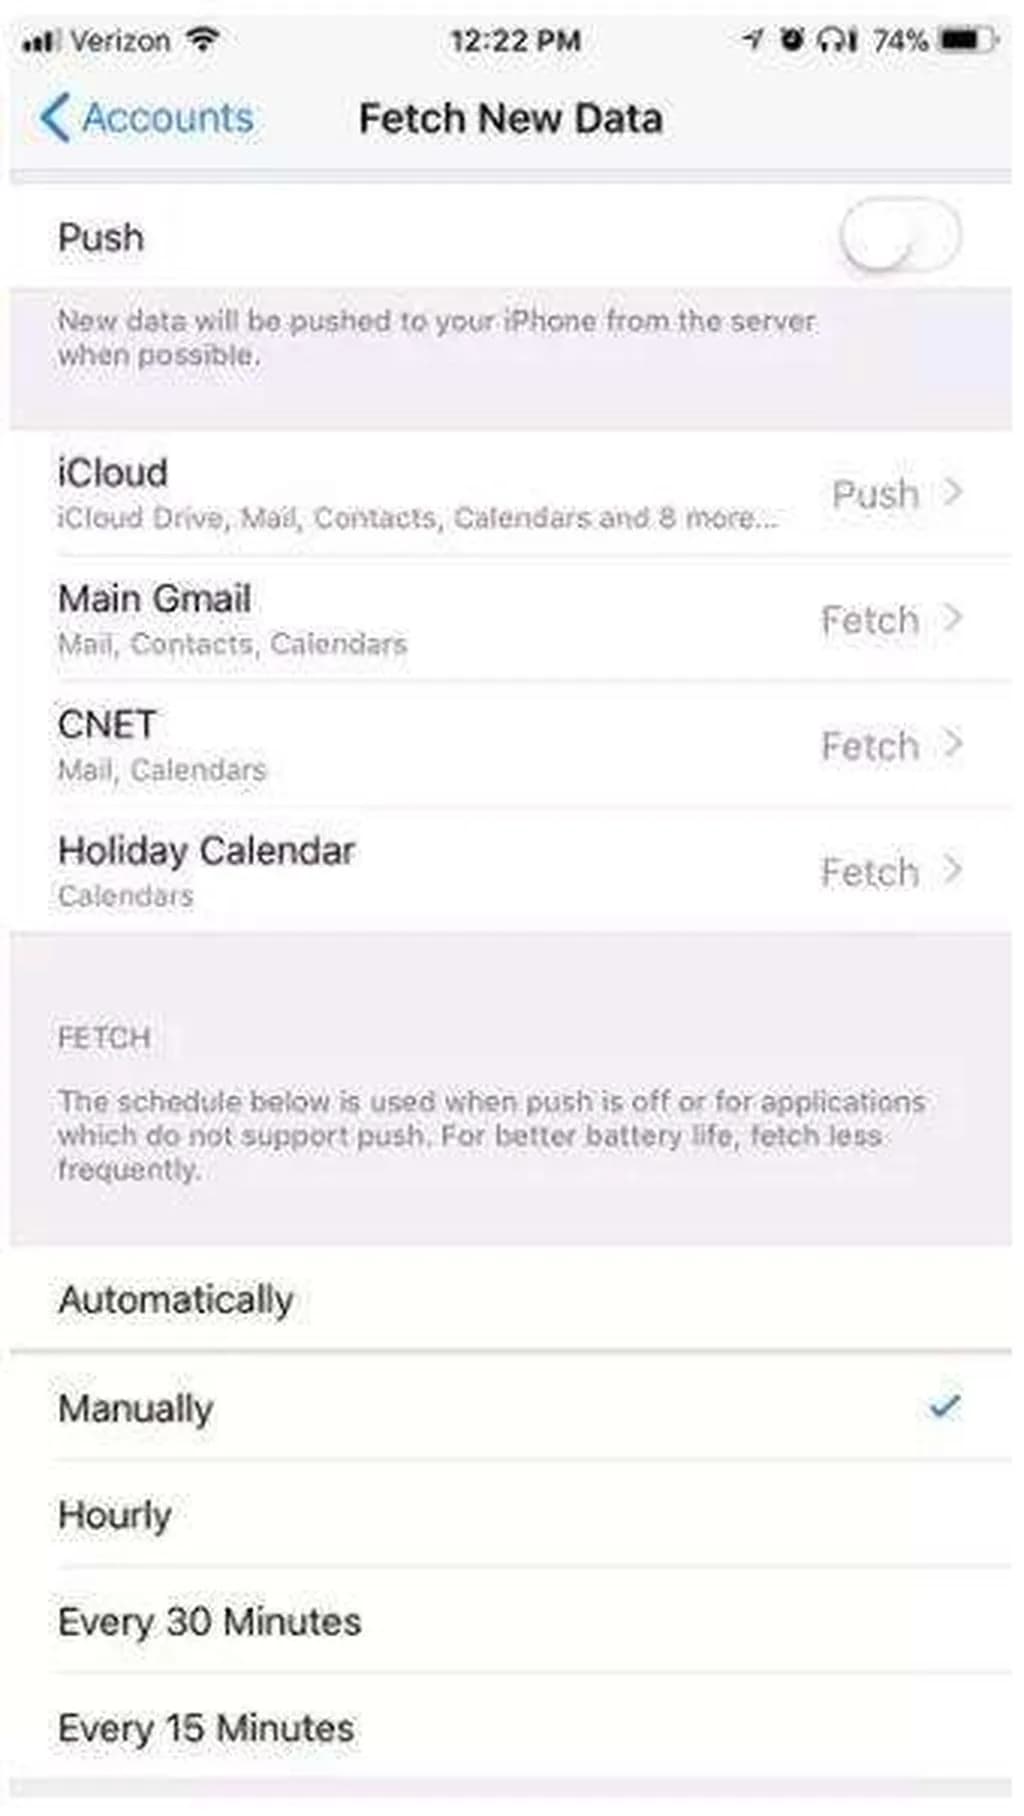Open Holiday Calendar Fetch chevron
1024x1816 pixels.
pyautogui.click(x=953, y=871)
